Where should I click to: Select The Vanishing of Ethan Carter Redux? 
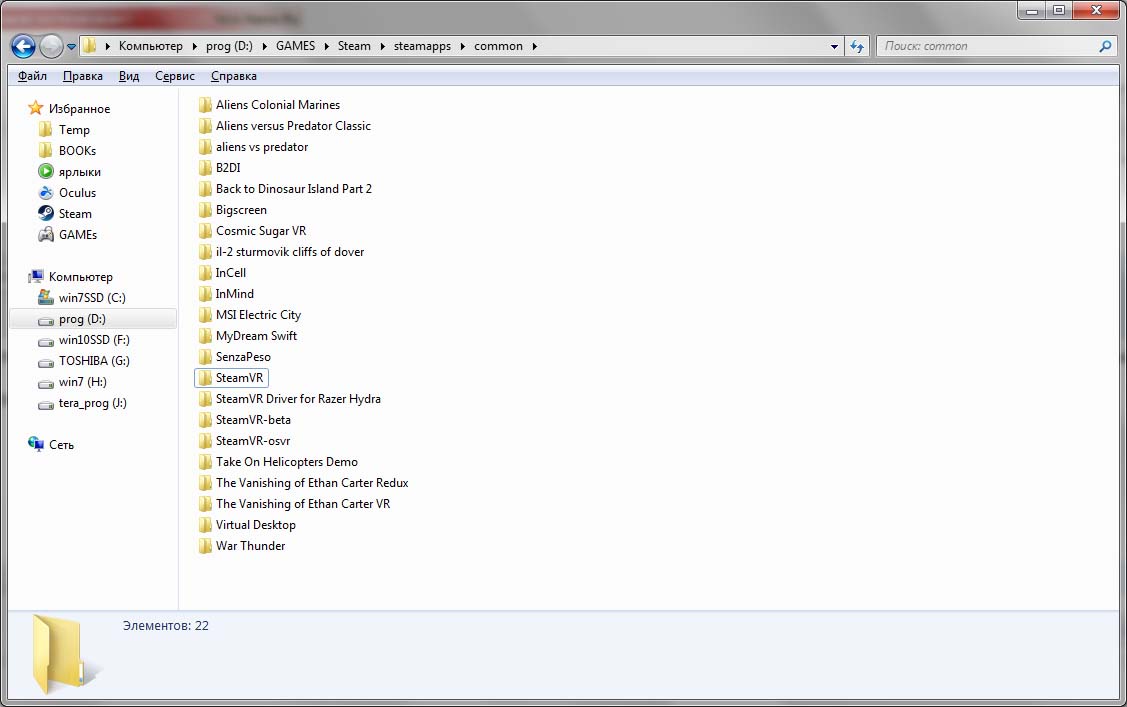[x=304, y=483]
